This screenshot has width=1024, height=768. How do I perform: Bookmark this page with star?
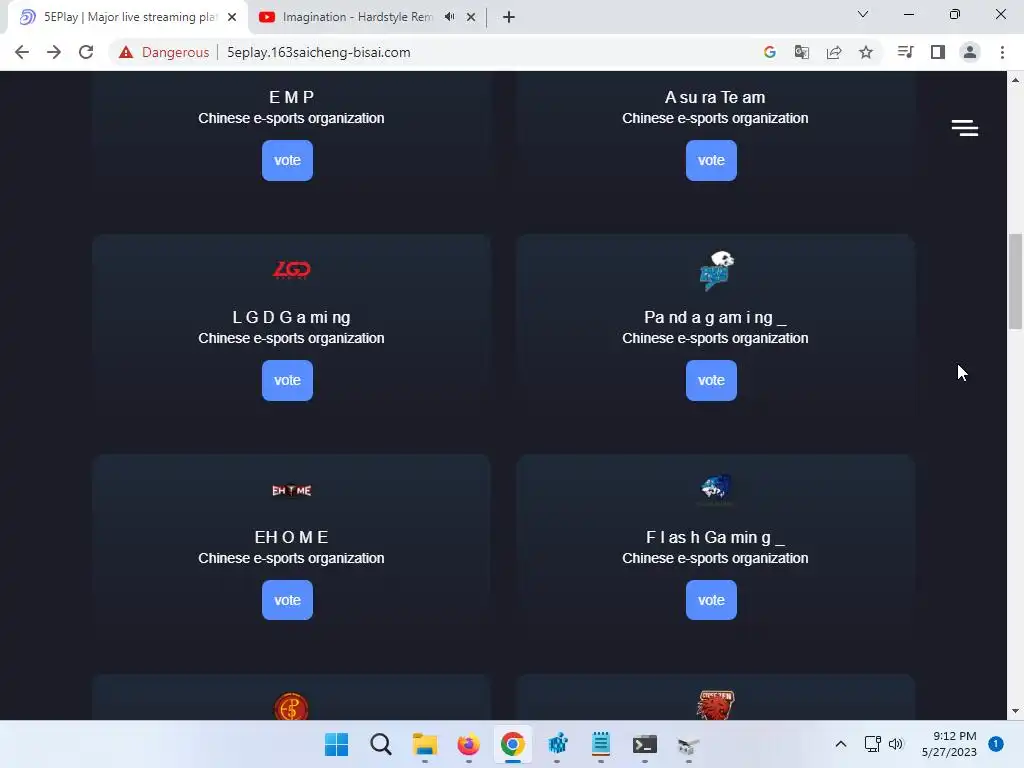click(x=866, y=52)
